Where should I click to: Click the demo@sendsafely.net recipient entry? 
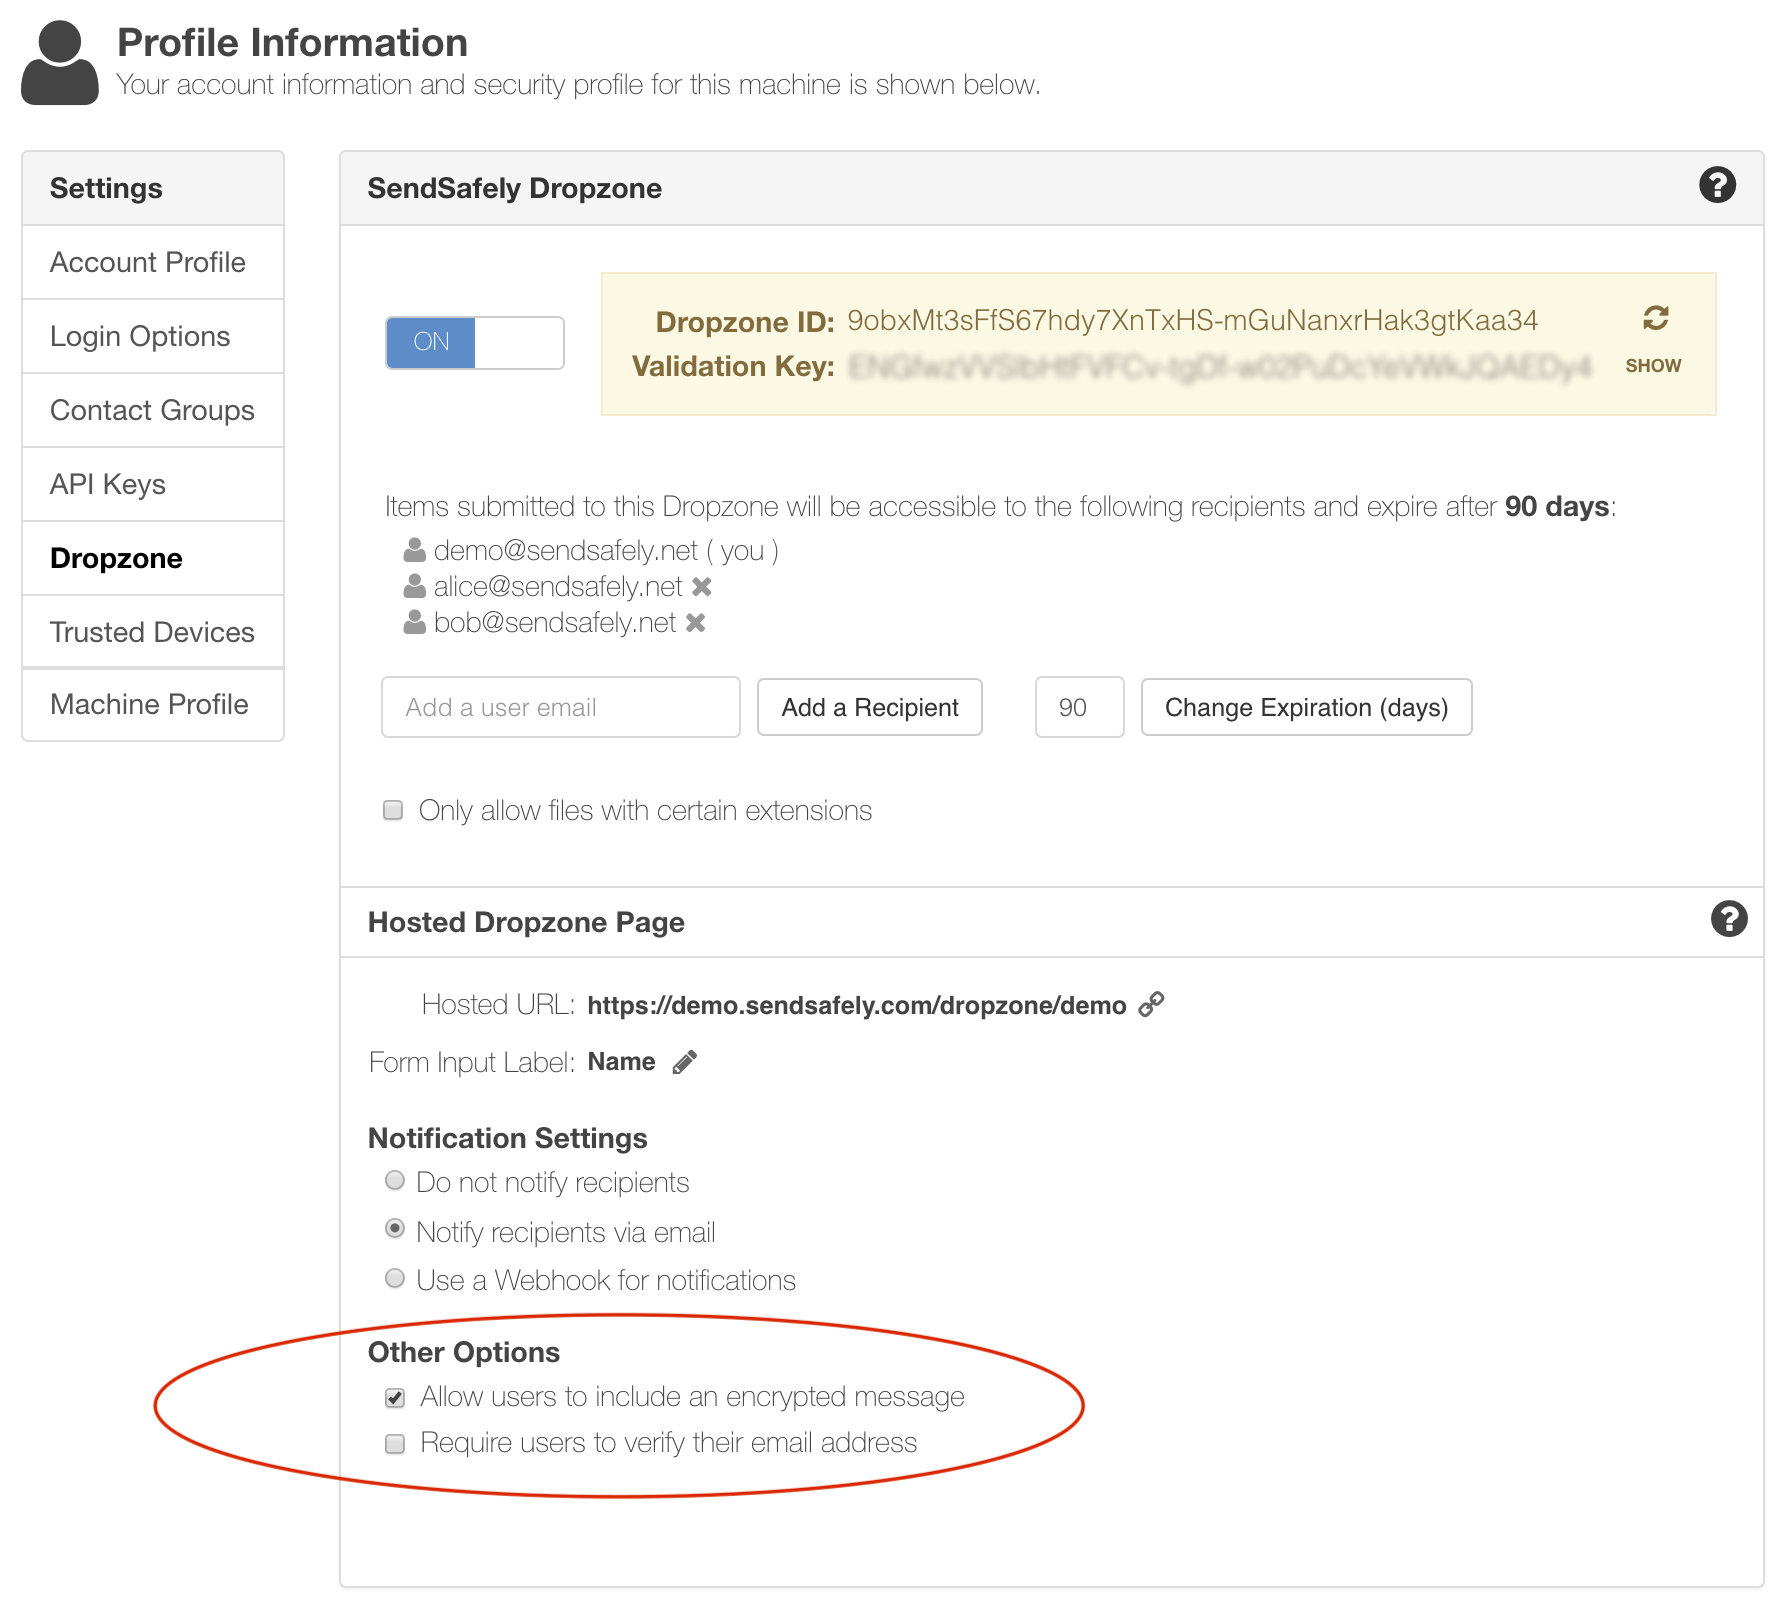point(606,550)
